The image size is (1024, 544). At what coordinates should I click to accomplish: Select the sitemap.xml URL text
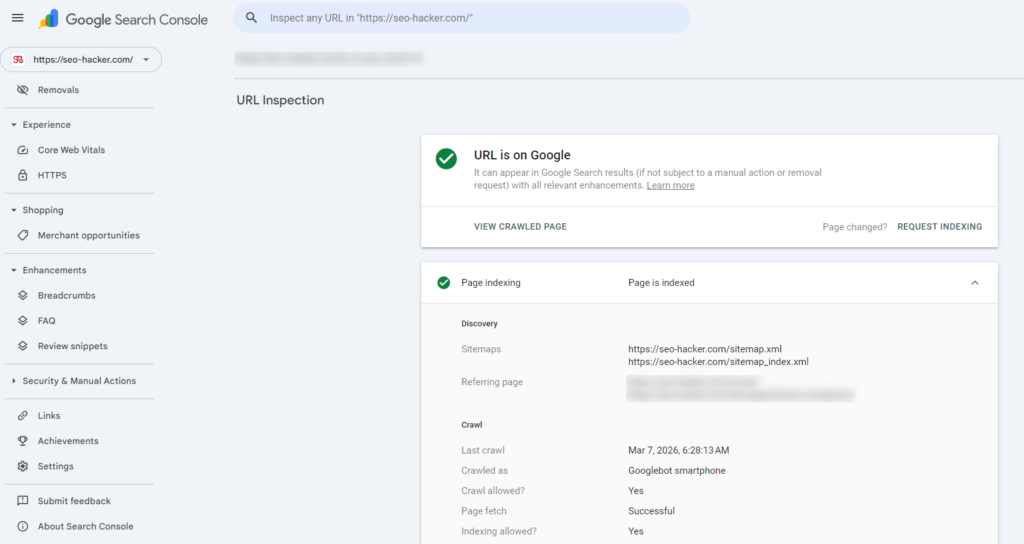point(705,349)
